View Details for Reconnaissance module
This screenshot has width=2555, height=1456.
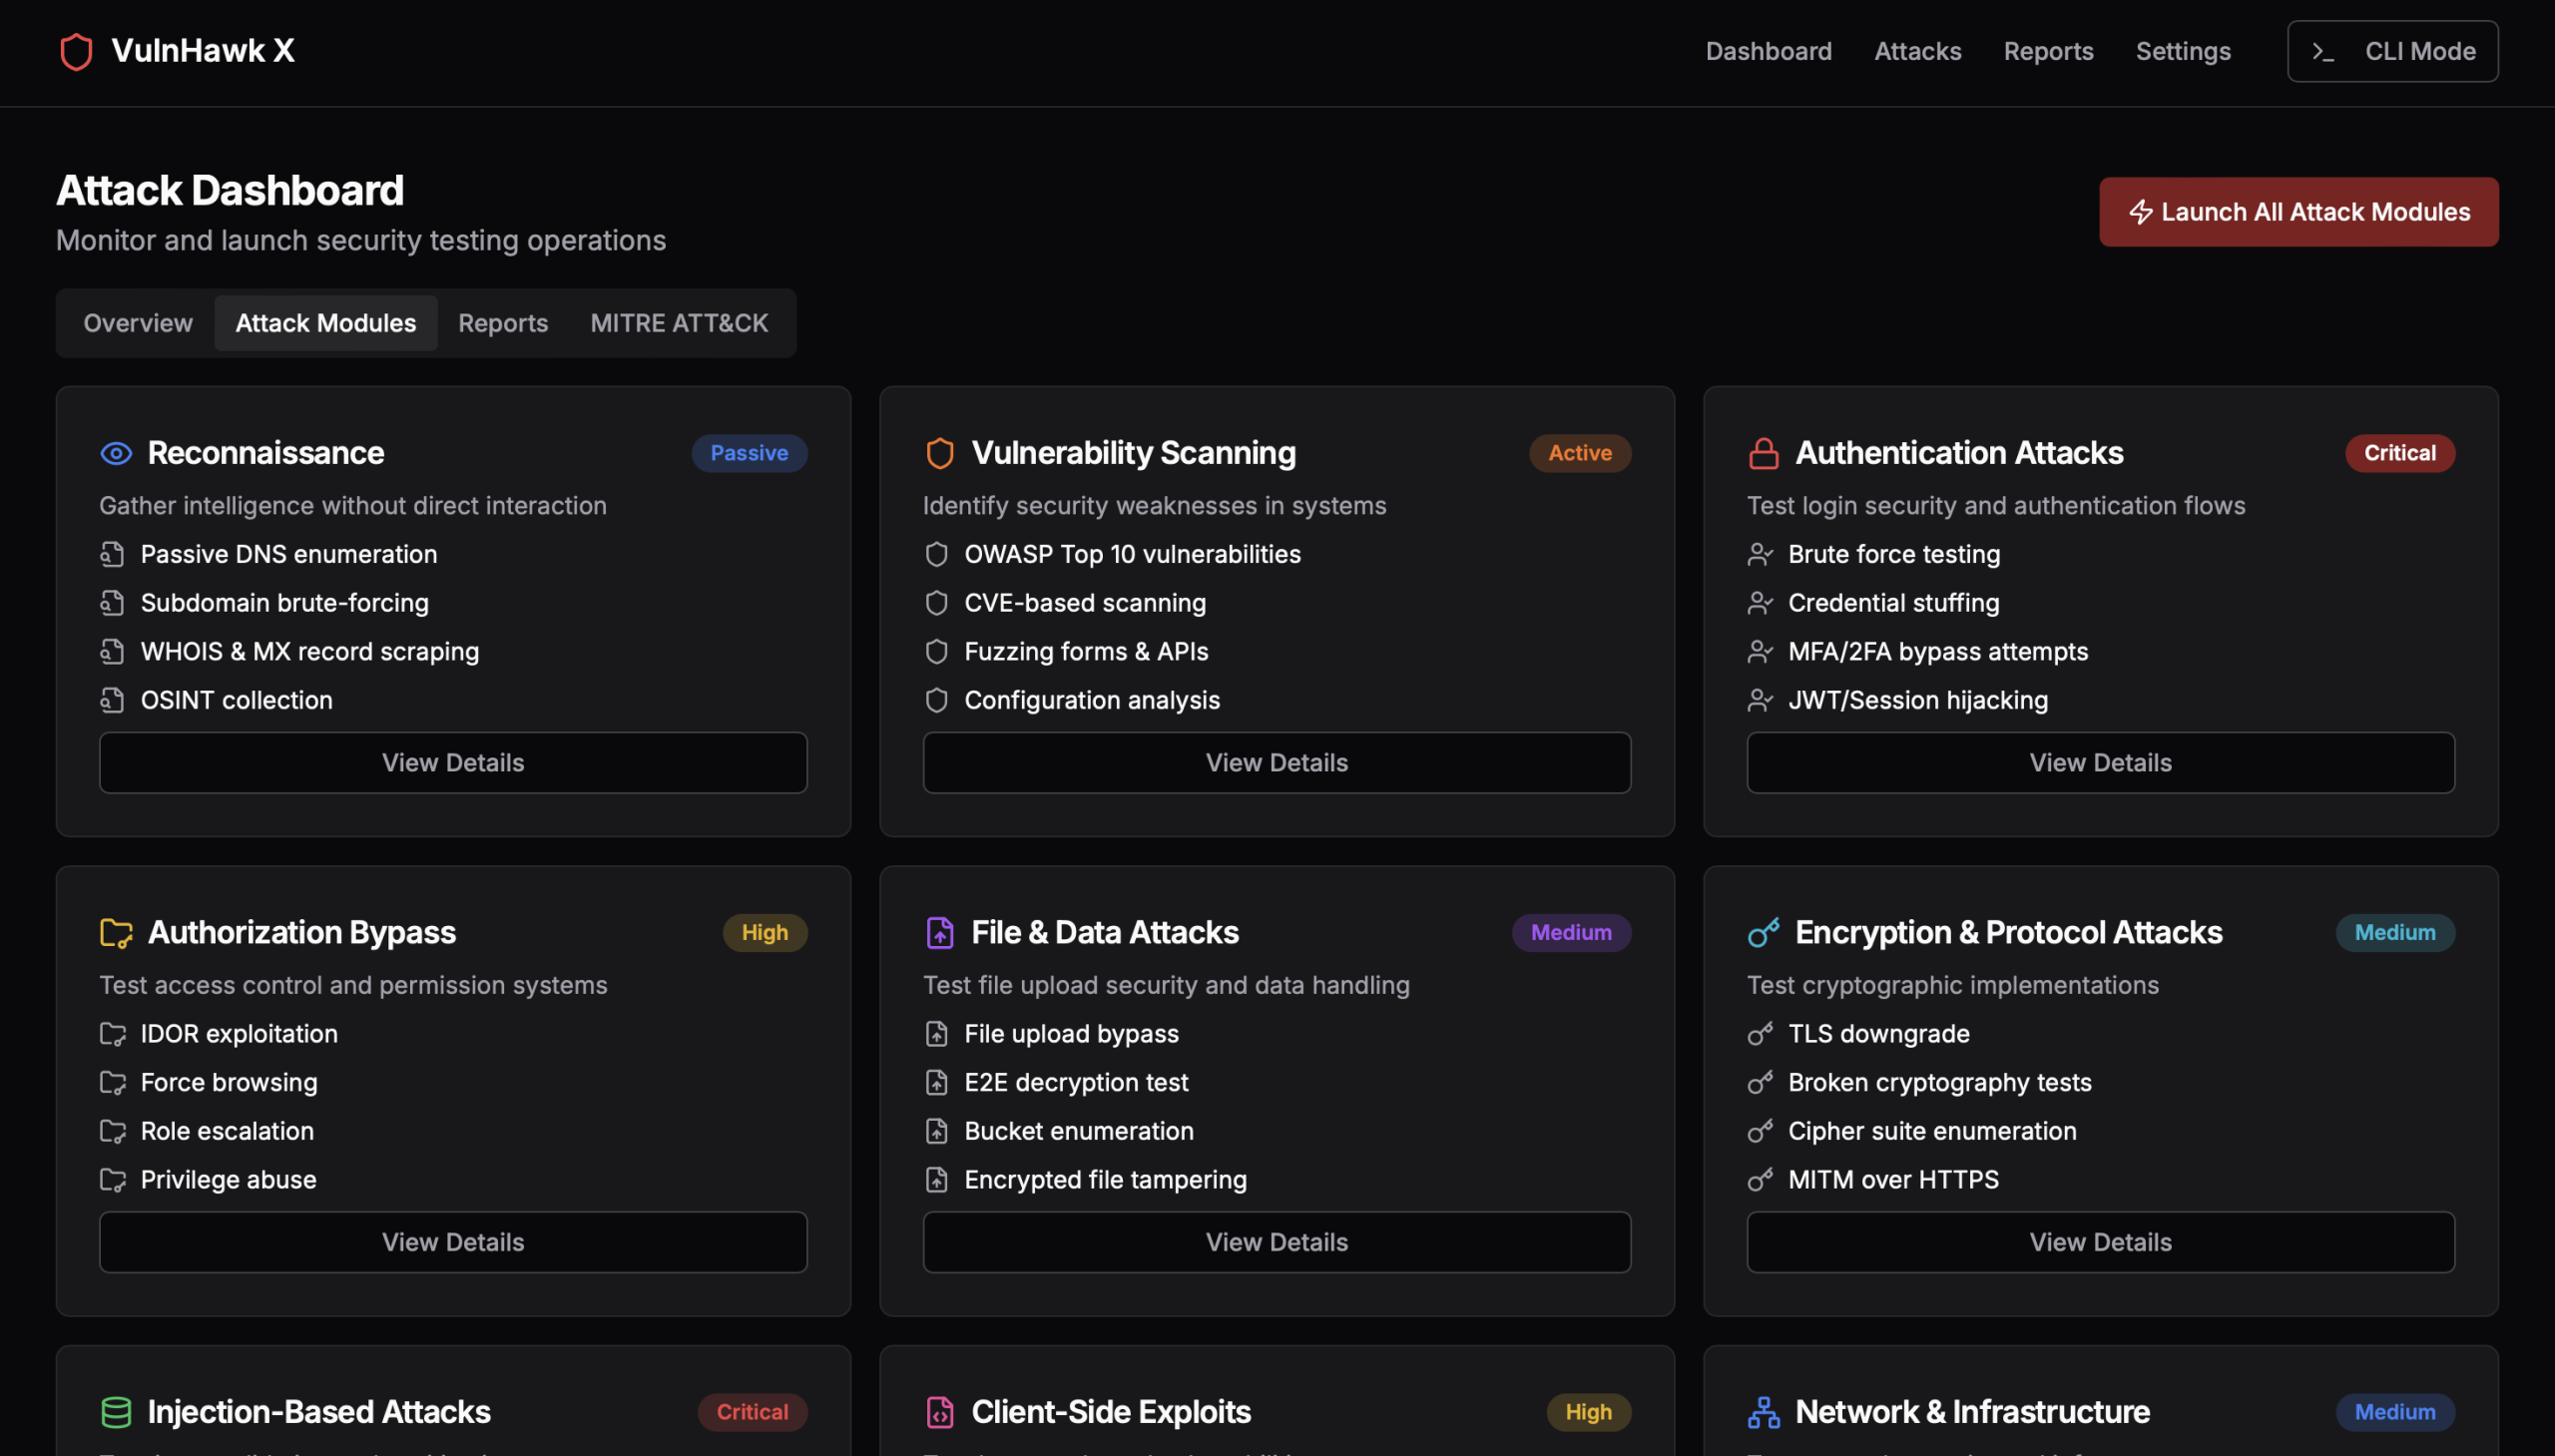(453, 763)
